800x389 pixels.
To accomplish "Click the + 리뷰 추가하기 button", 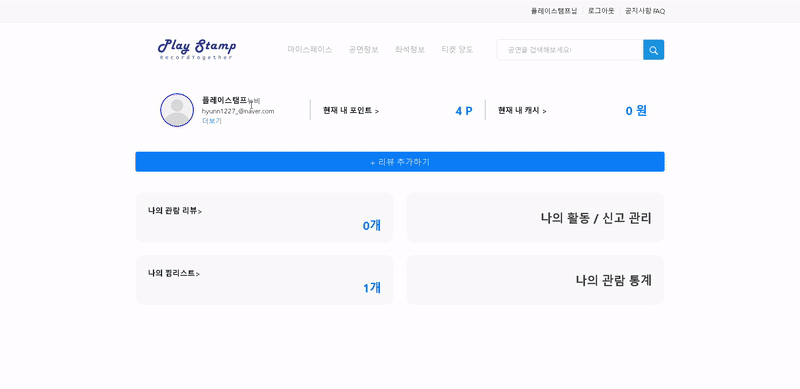I will [400, 162].
